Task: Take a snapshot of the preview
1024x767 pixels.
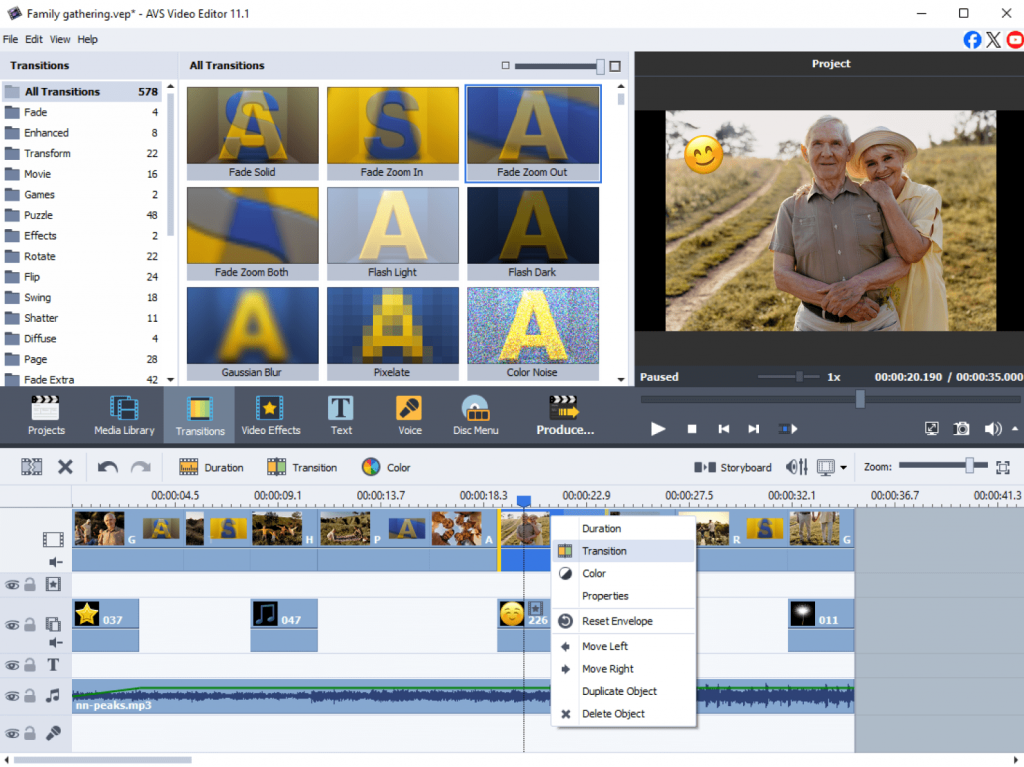Action: coord(961,428)
